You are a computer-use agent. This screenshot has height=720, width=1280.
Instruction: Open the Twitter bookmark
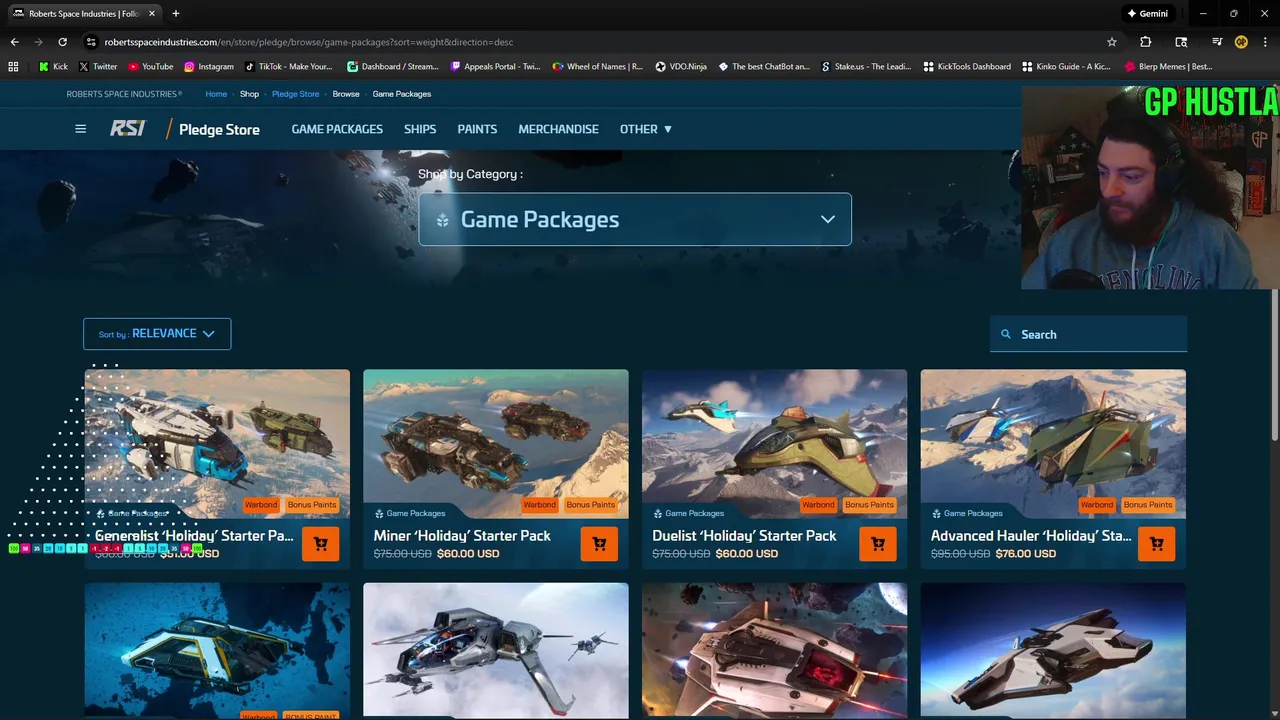pos(98,66)
